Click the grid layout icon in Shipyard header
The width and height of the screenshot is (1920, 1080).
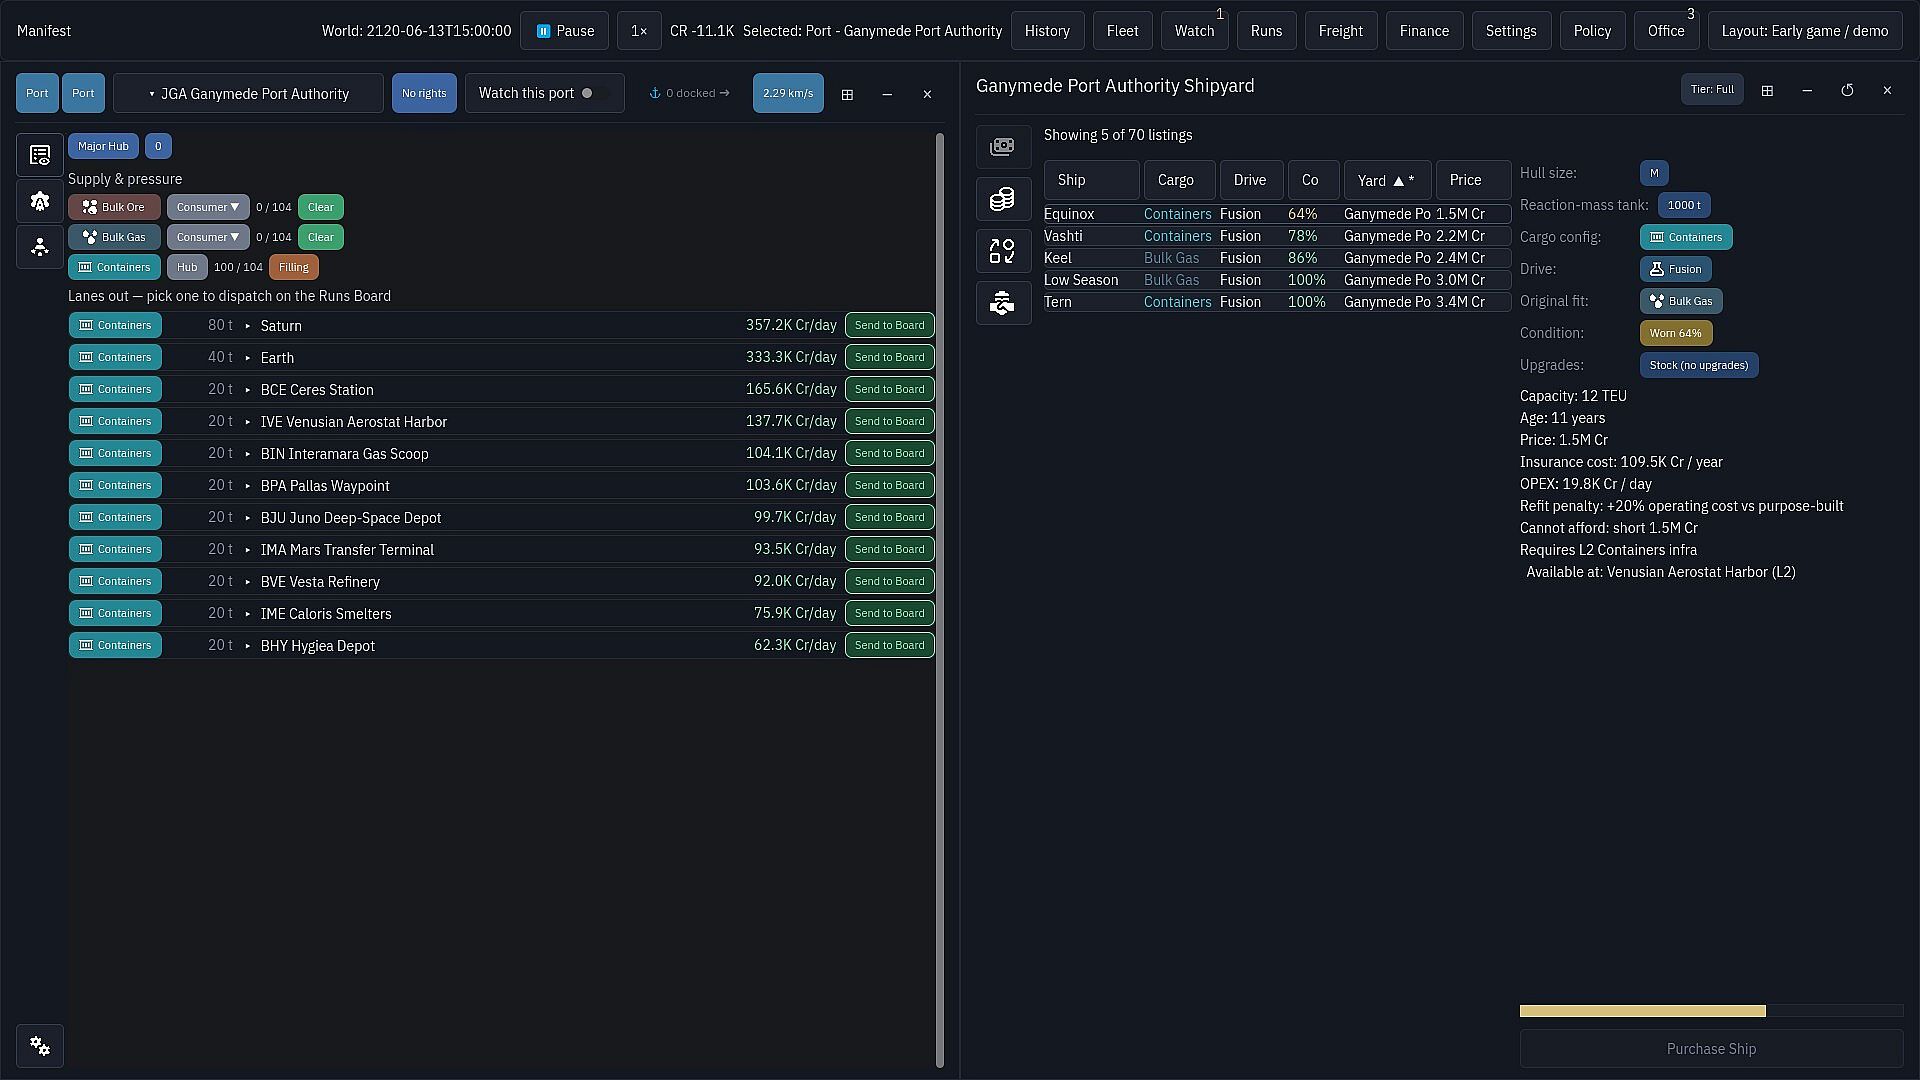(1767, 90)
